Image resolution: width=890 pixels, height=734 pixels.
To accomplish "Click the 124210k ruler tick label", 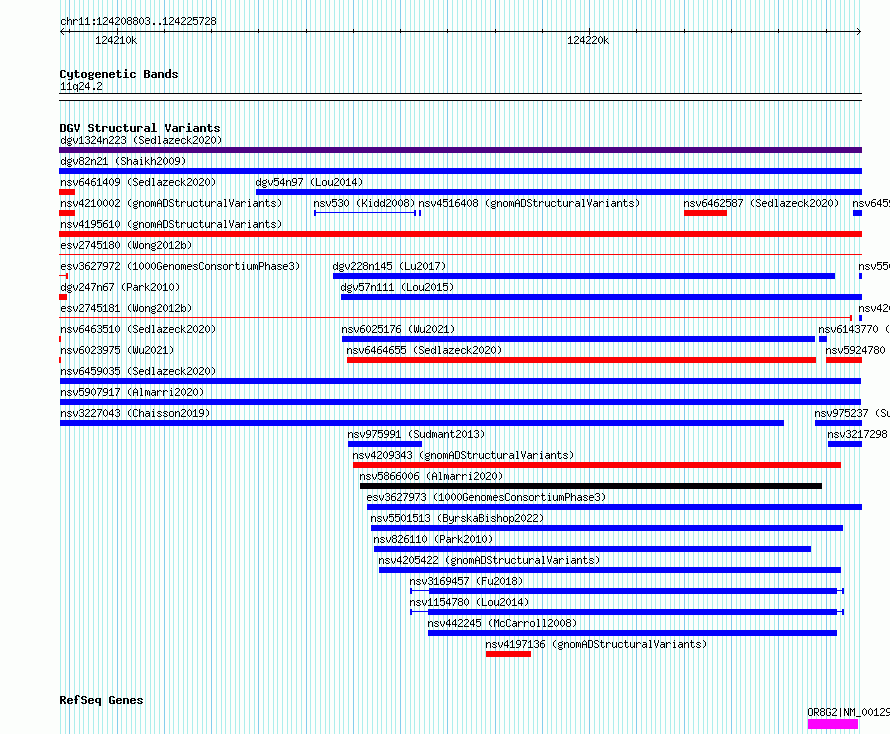I will point(116,40).
